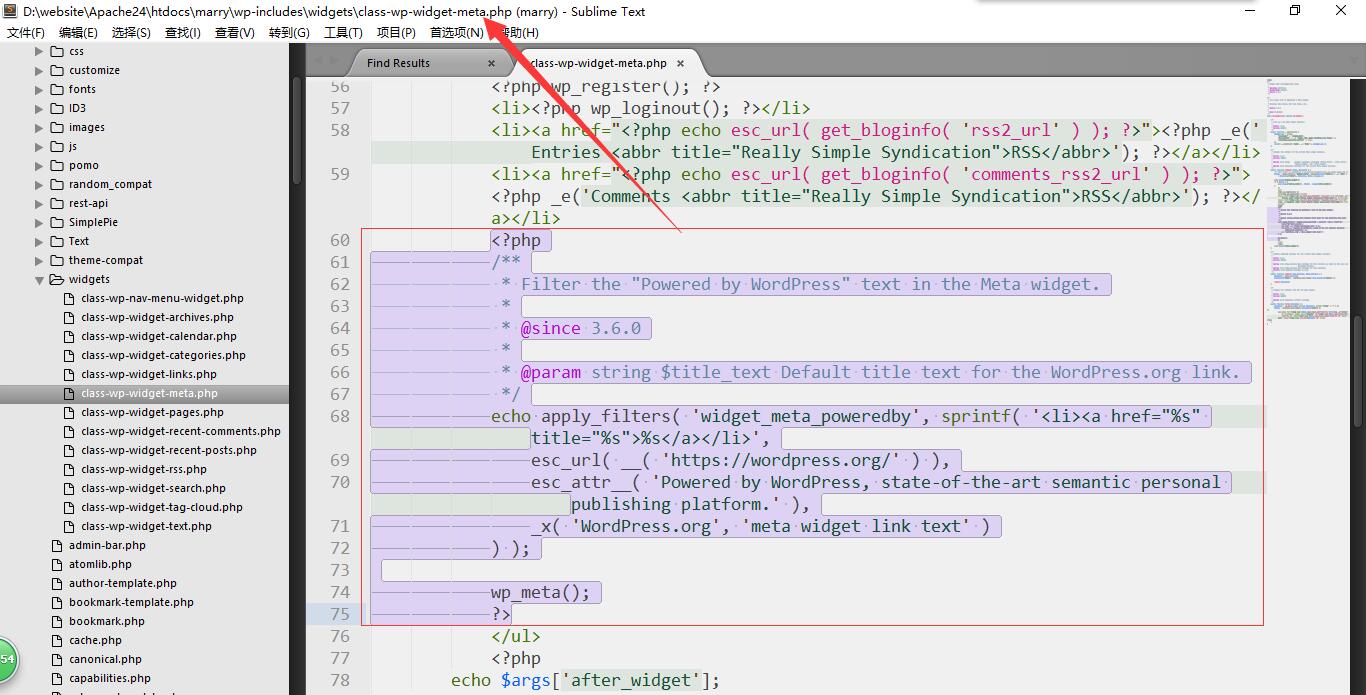Screen dimensions: 1366x695
Task: Click file icon beside class-wp-widget-rss.php
Action: pyautogui.click(x=69, y=470)
